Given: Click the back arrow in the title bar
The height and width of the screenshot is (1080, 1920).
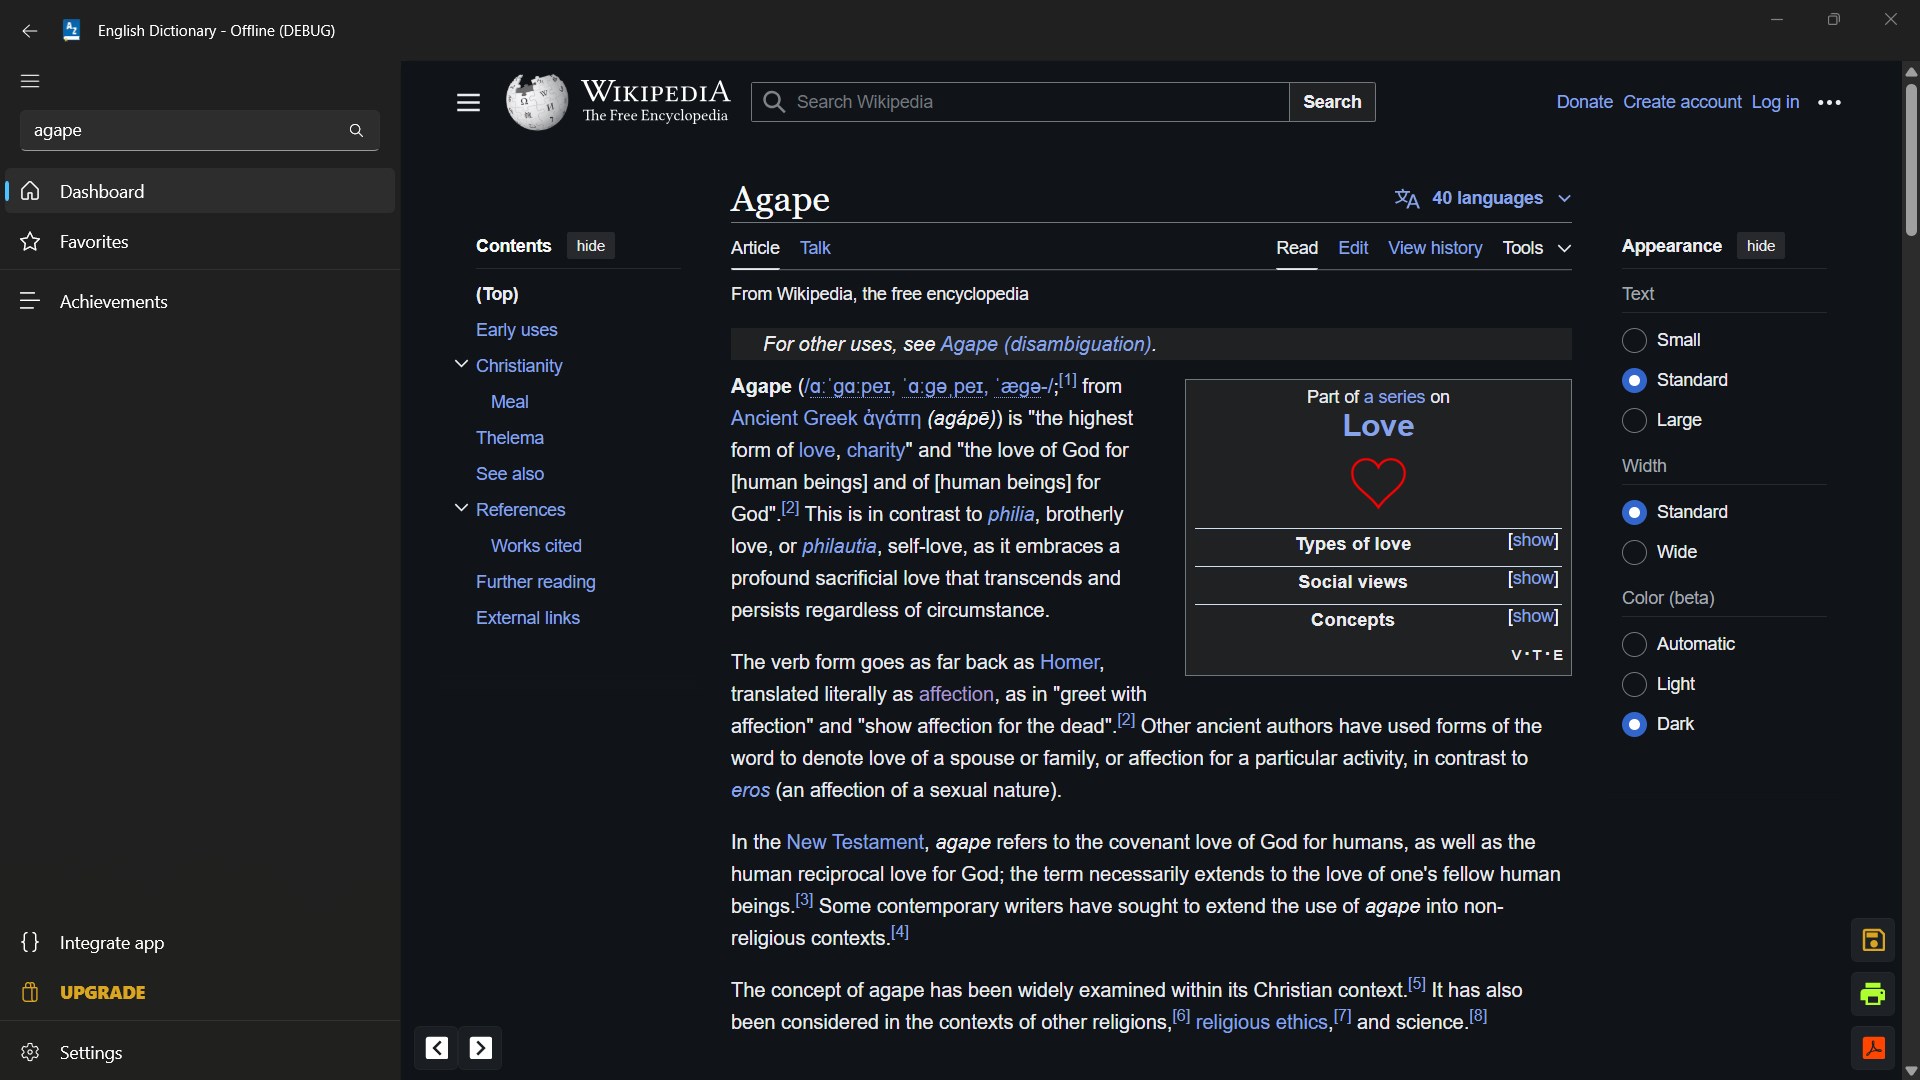Looking at the screenshot, I should (x=29, y=31).
